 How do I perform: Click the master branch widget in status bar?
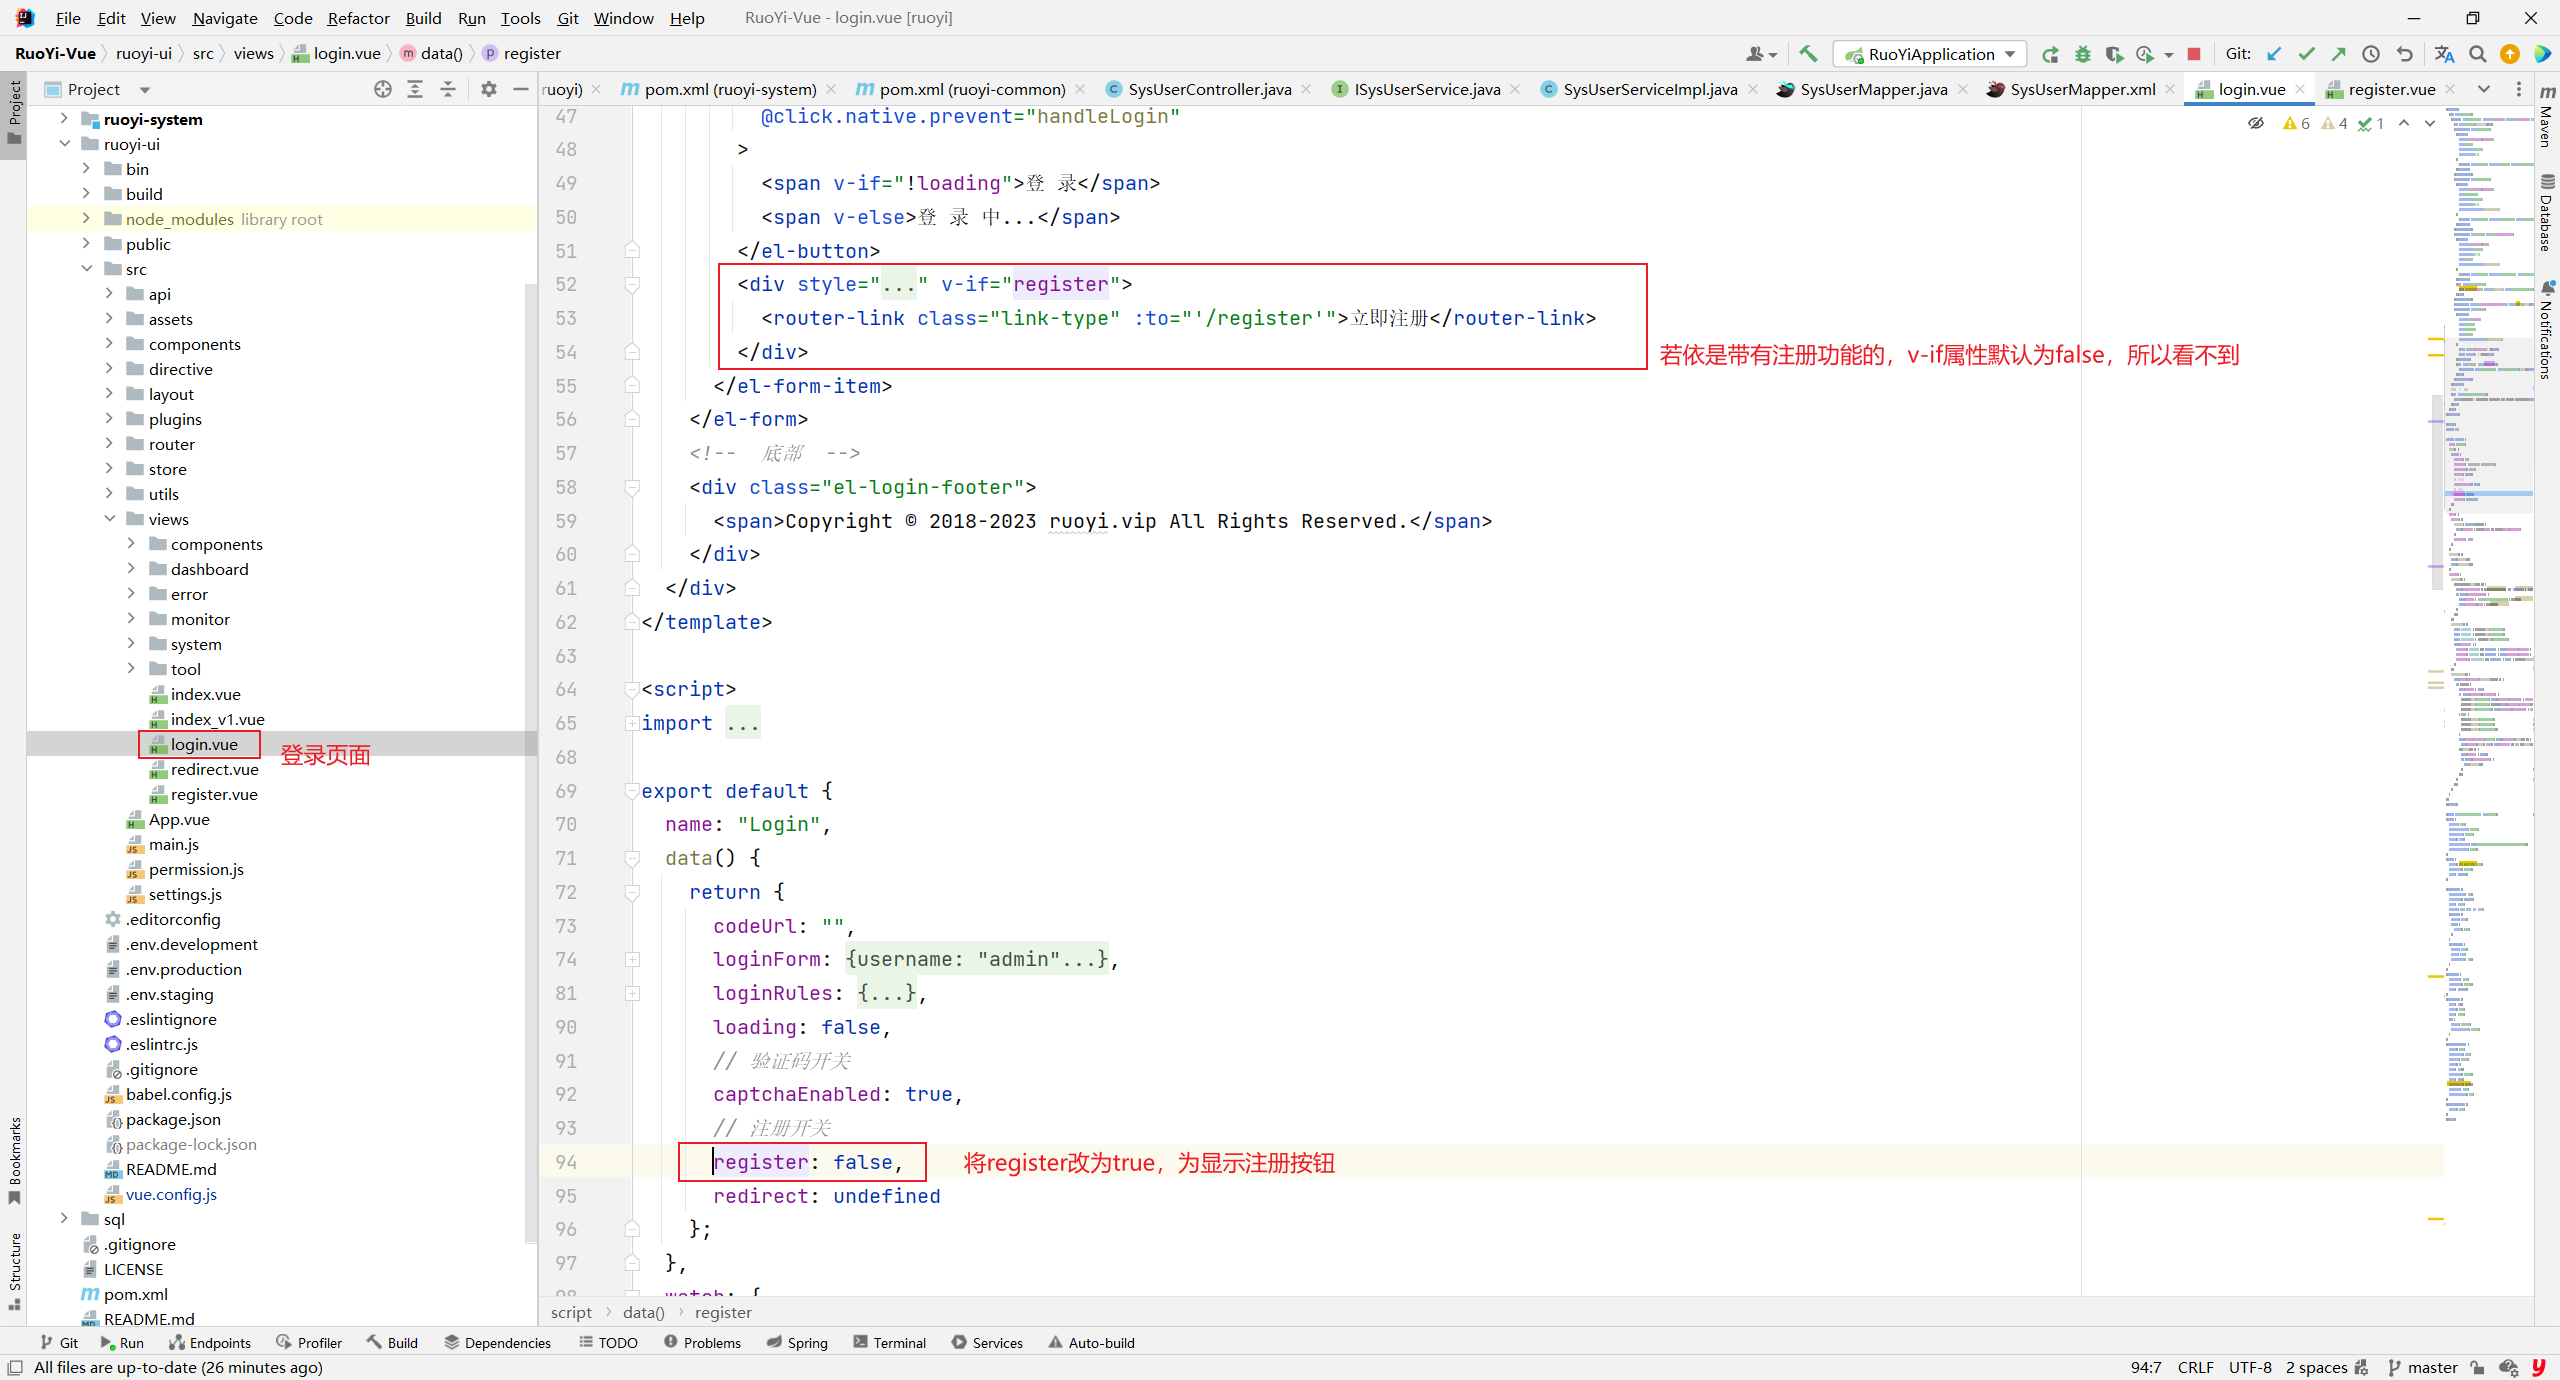(x=2422, y=1367)
